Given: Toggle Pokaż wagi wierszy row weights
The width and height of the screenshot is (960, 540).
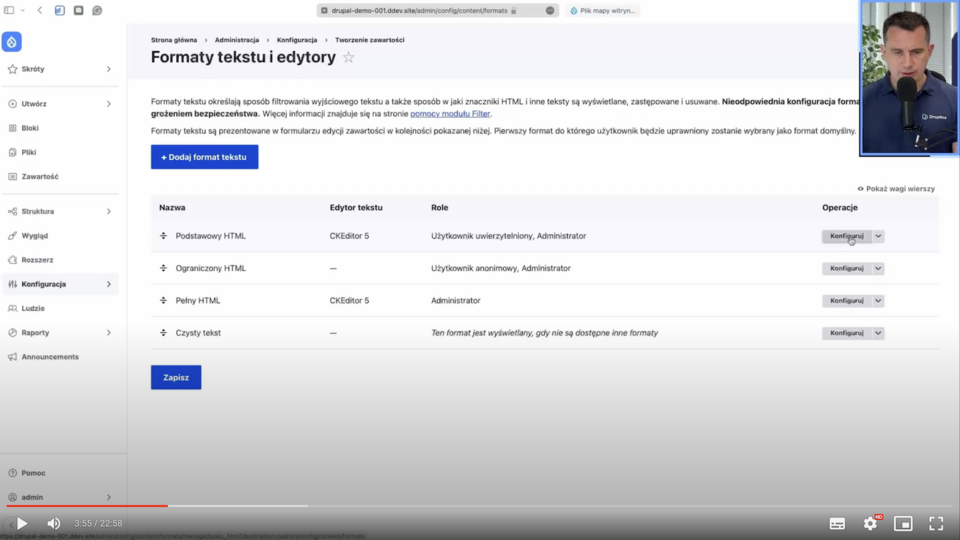Looking at the screenshot, I should tap(896, 189).
